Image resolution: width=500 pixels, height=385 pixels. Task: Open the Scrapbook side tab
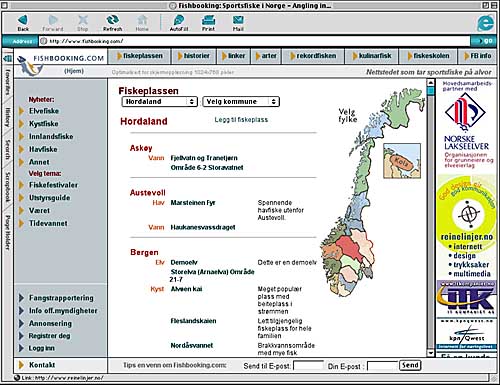(8, 187)
